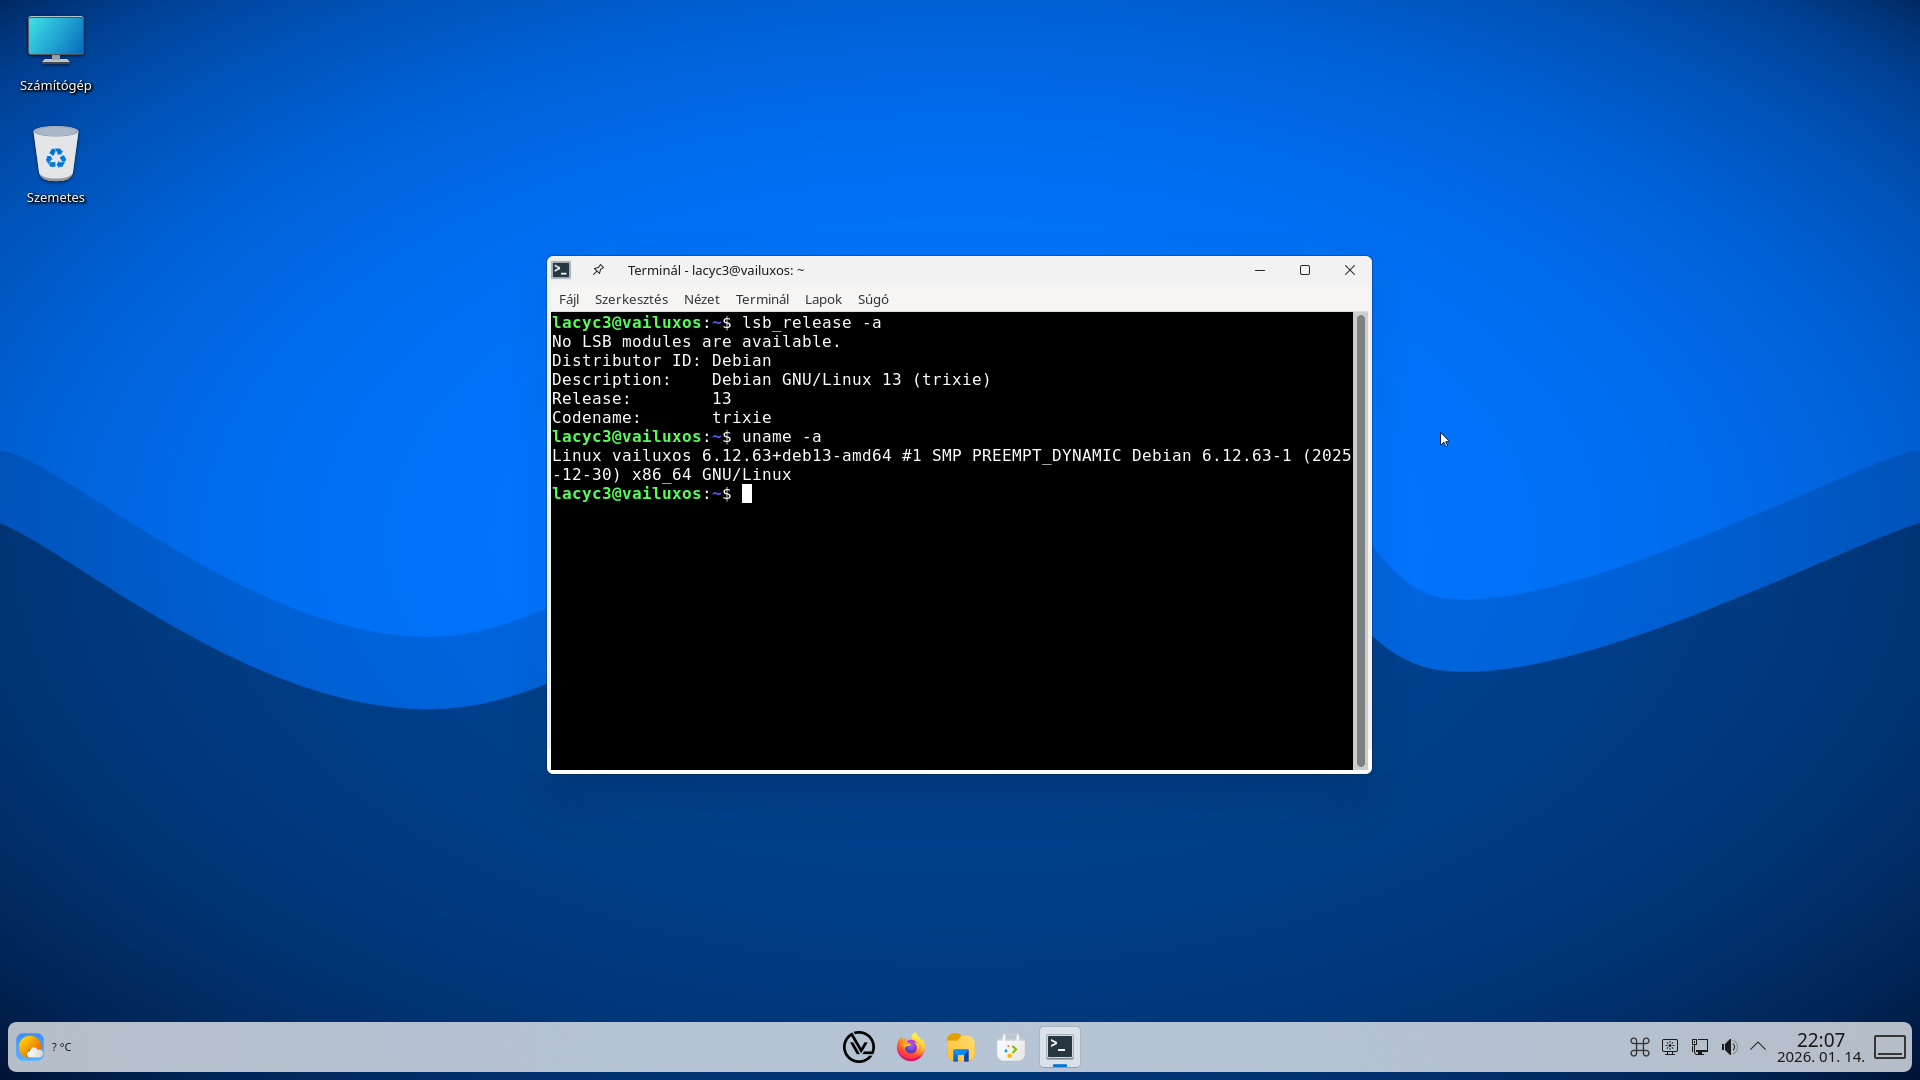Open the Nézet menu
This screenshot has width=1920, height=1080.
701,299
